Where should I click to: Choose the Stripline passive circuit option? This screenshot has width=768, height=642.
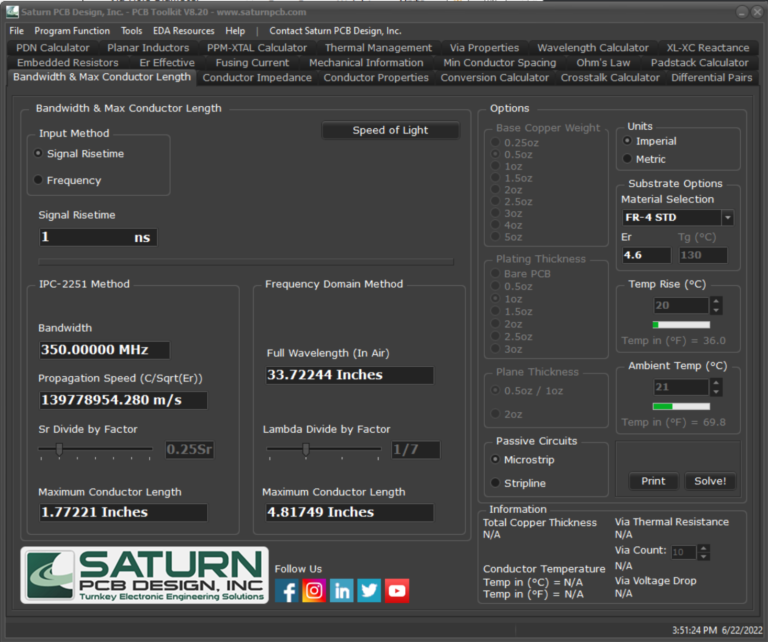[x=496, y=483]
